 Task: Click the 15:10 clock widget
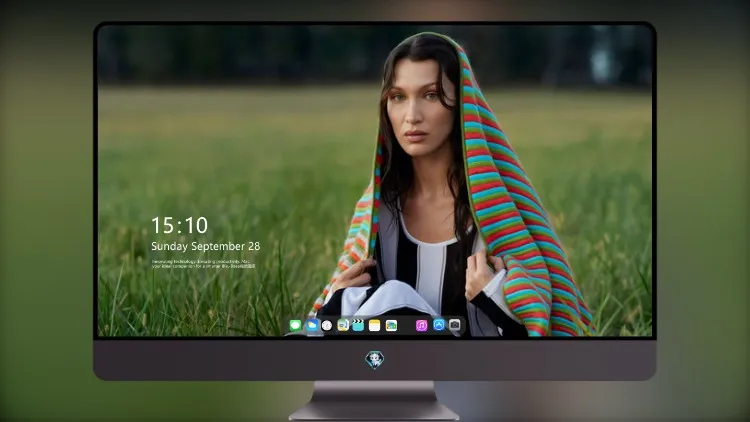(179, 225)
